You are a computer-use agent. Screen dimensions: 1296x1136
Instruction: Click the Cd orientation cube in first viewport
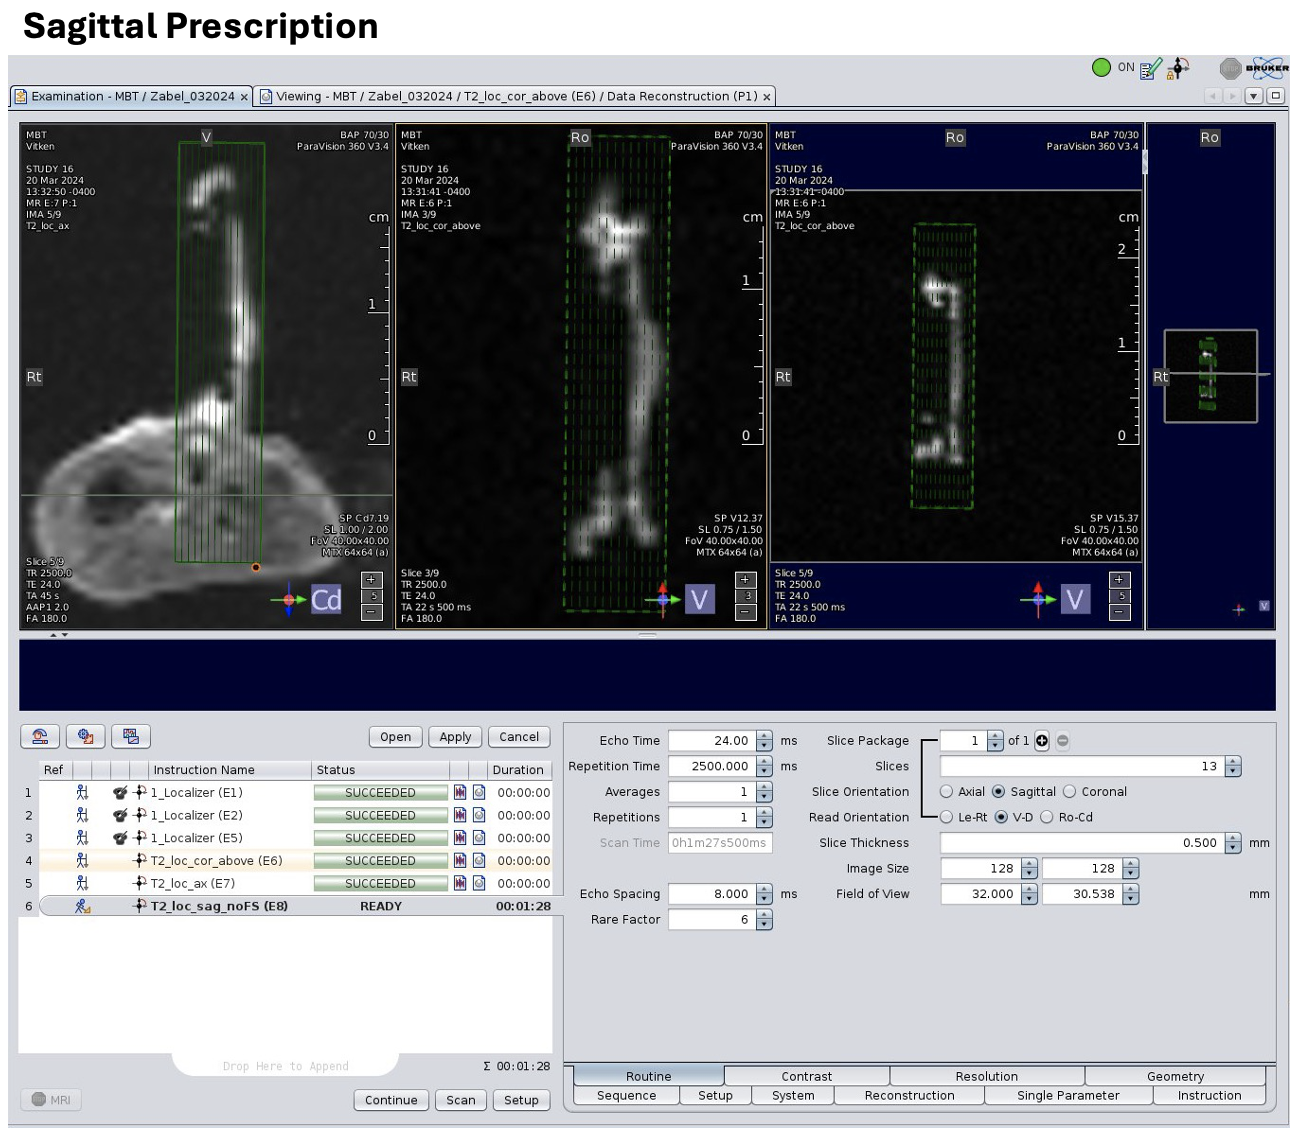point(326,599)
